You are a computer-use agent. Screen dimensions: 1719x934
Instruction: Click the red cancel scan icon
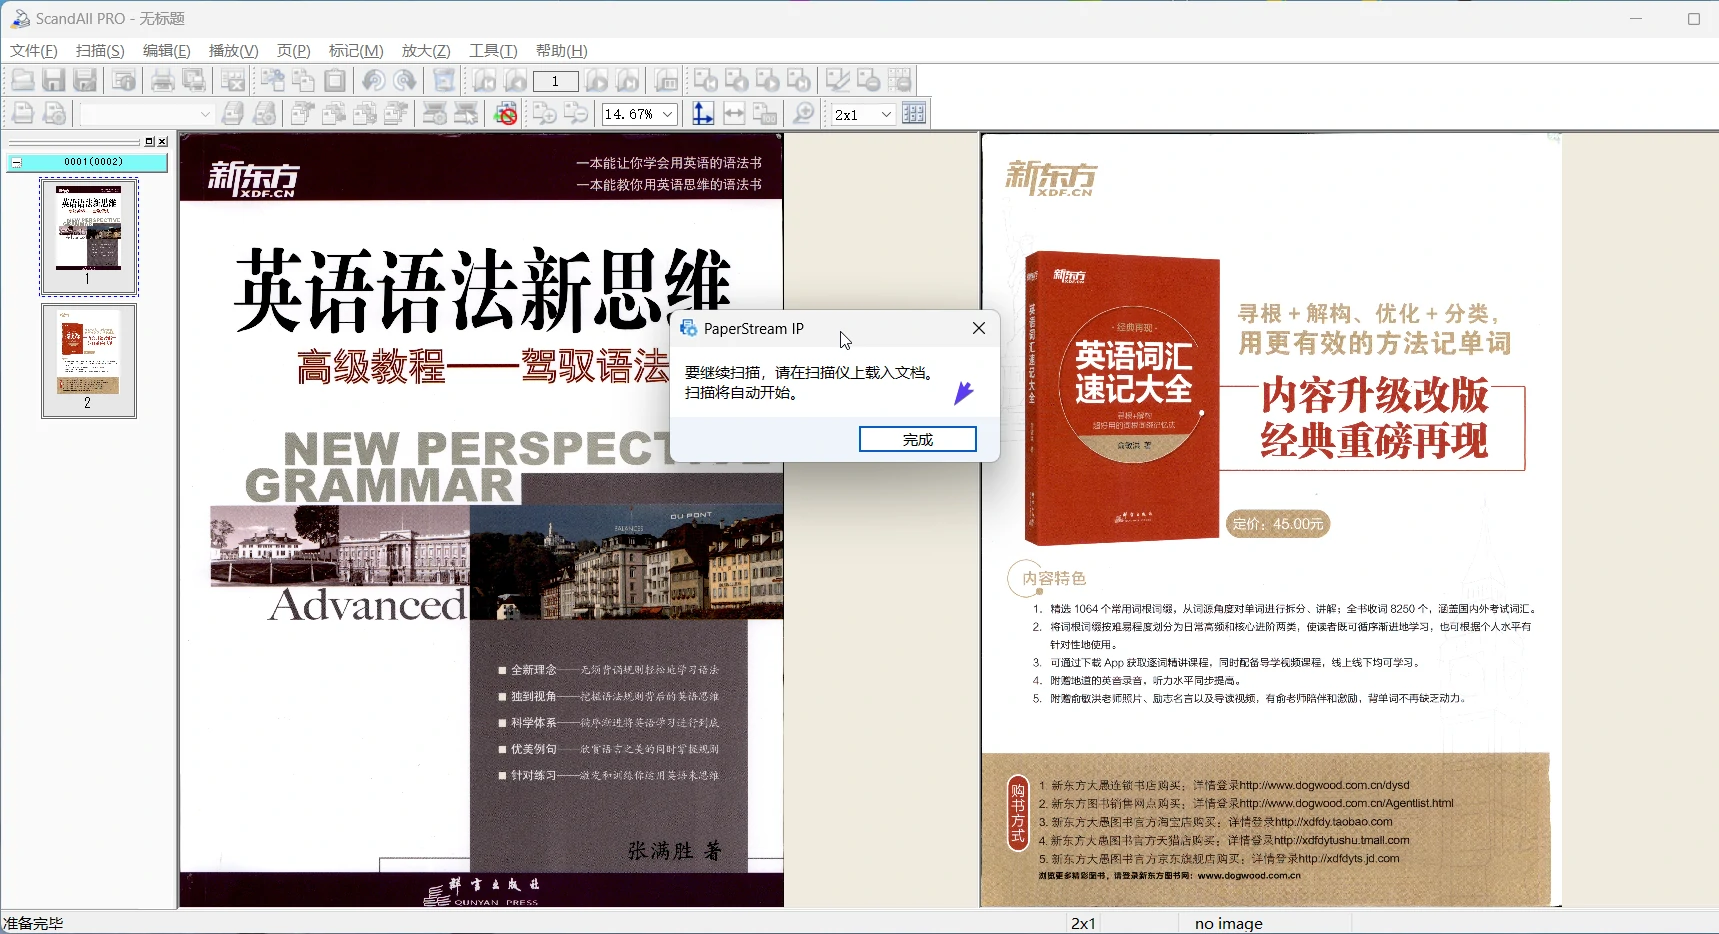(507, 114)
